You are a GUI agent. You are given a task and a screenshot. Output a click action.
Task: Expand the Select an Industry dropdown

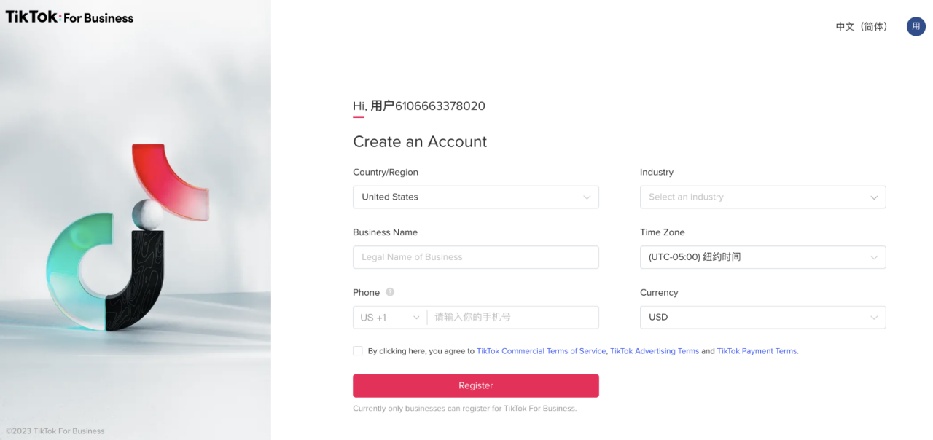coord(763,197)
